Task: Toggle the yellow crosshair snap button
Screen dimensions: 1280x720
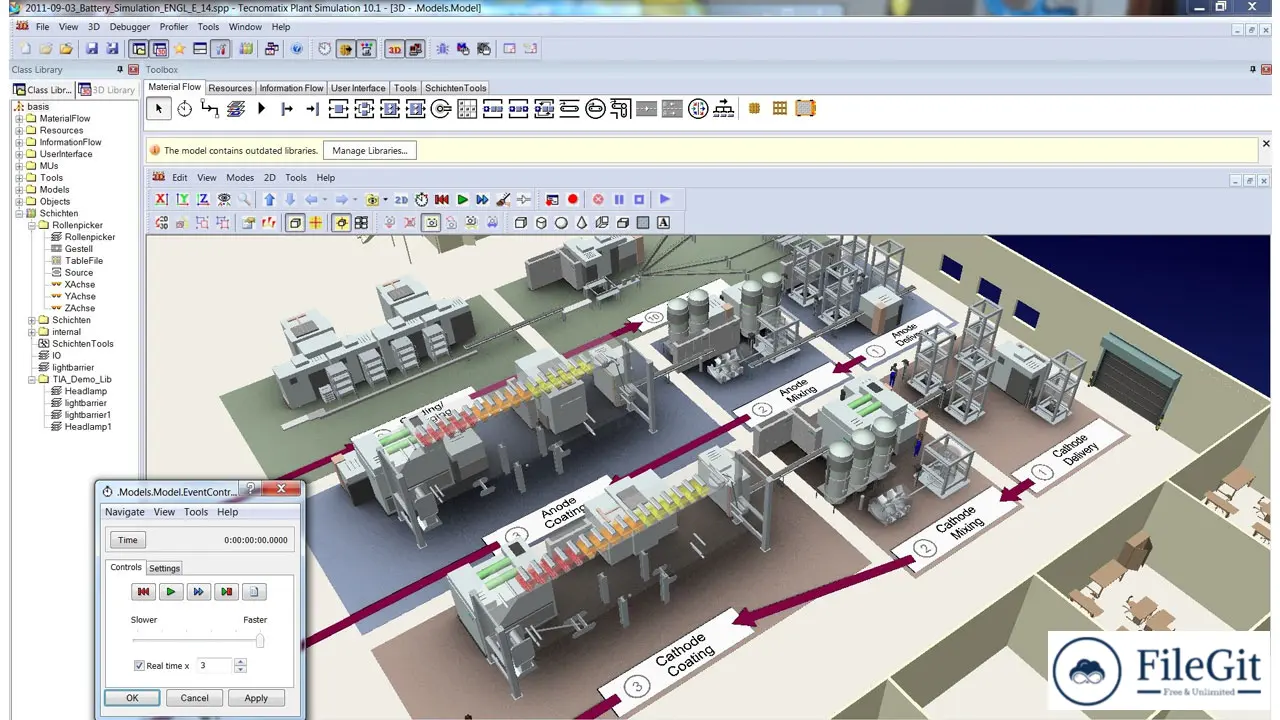Action: click(315, 223)
